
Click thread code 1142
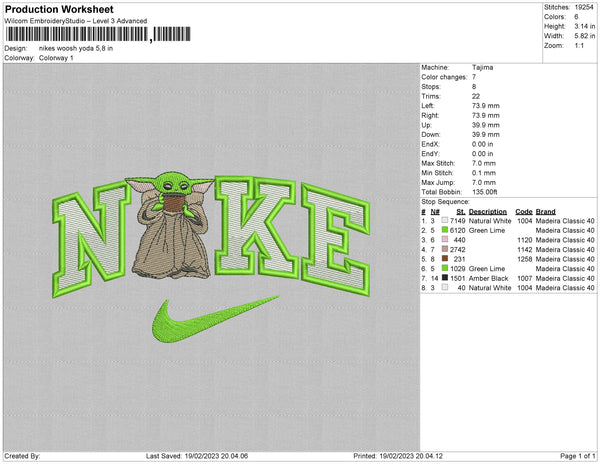[525, 249]
